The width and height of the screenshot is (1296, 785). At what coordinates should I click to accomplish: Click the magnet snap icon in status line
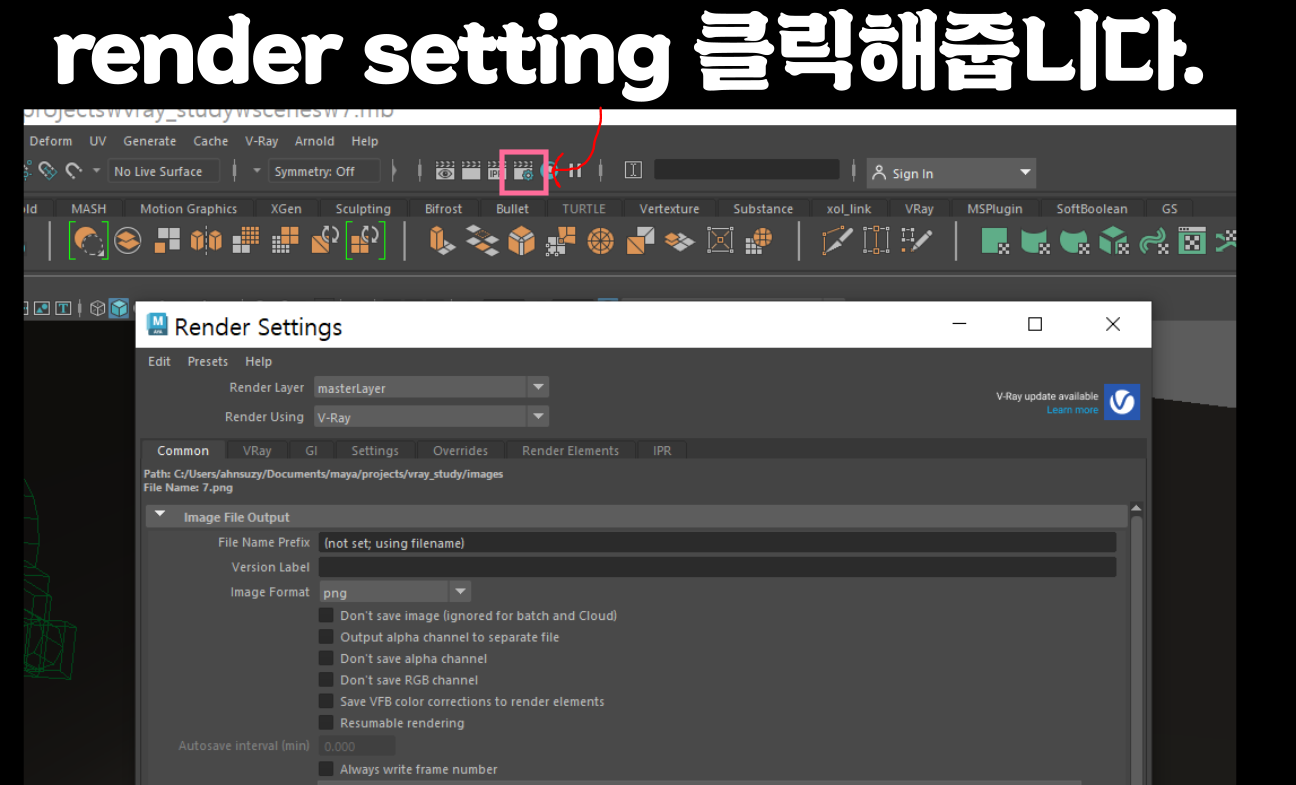point(73,171)
